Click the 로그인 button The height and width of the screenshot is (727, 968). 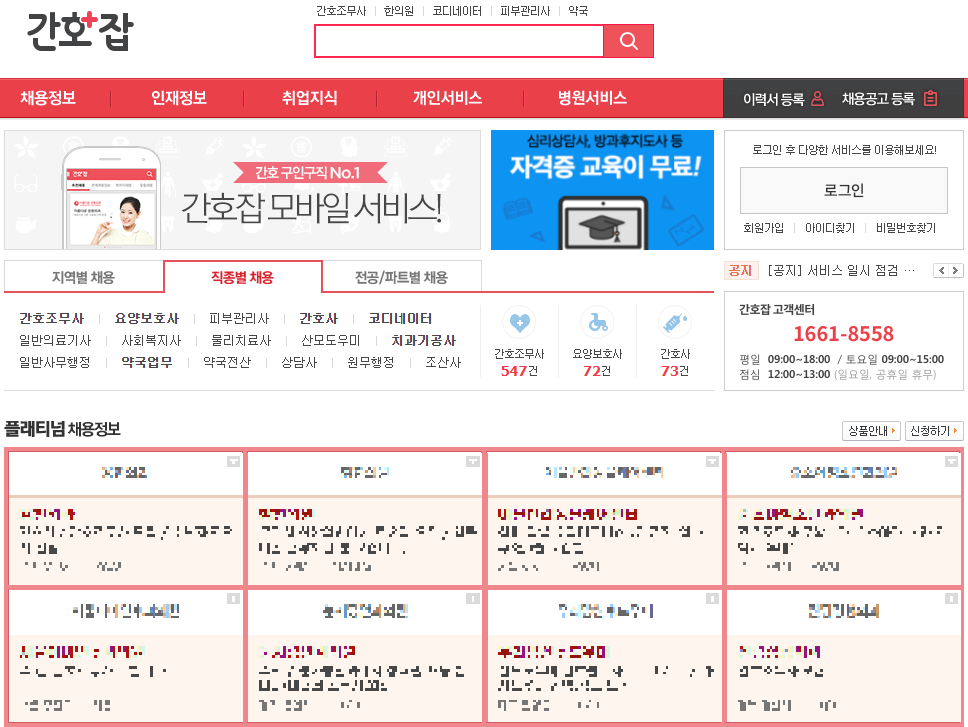844,190
